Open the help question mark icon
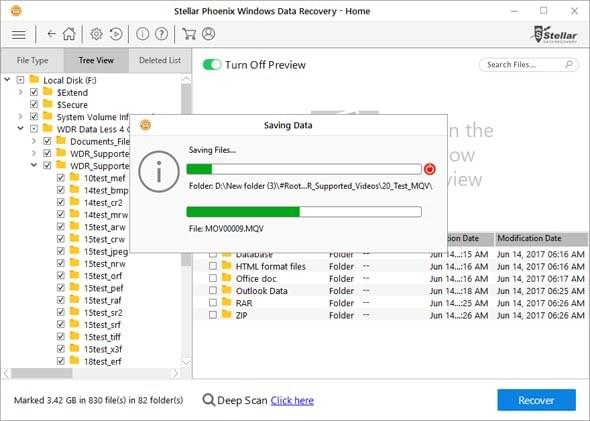590x421 pixels. pos(161,34)
